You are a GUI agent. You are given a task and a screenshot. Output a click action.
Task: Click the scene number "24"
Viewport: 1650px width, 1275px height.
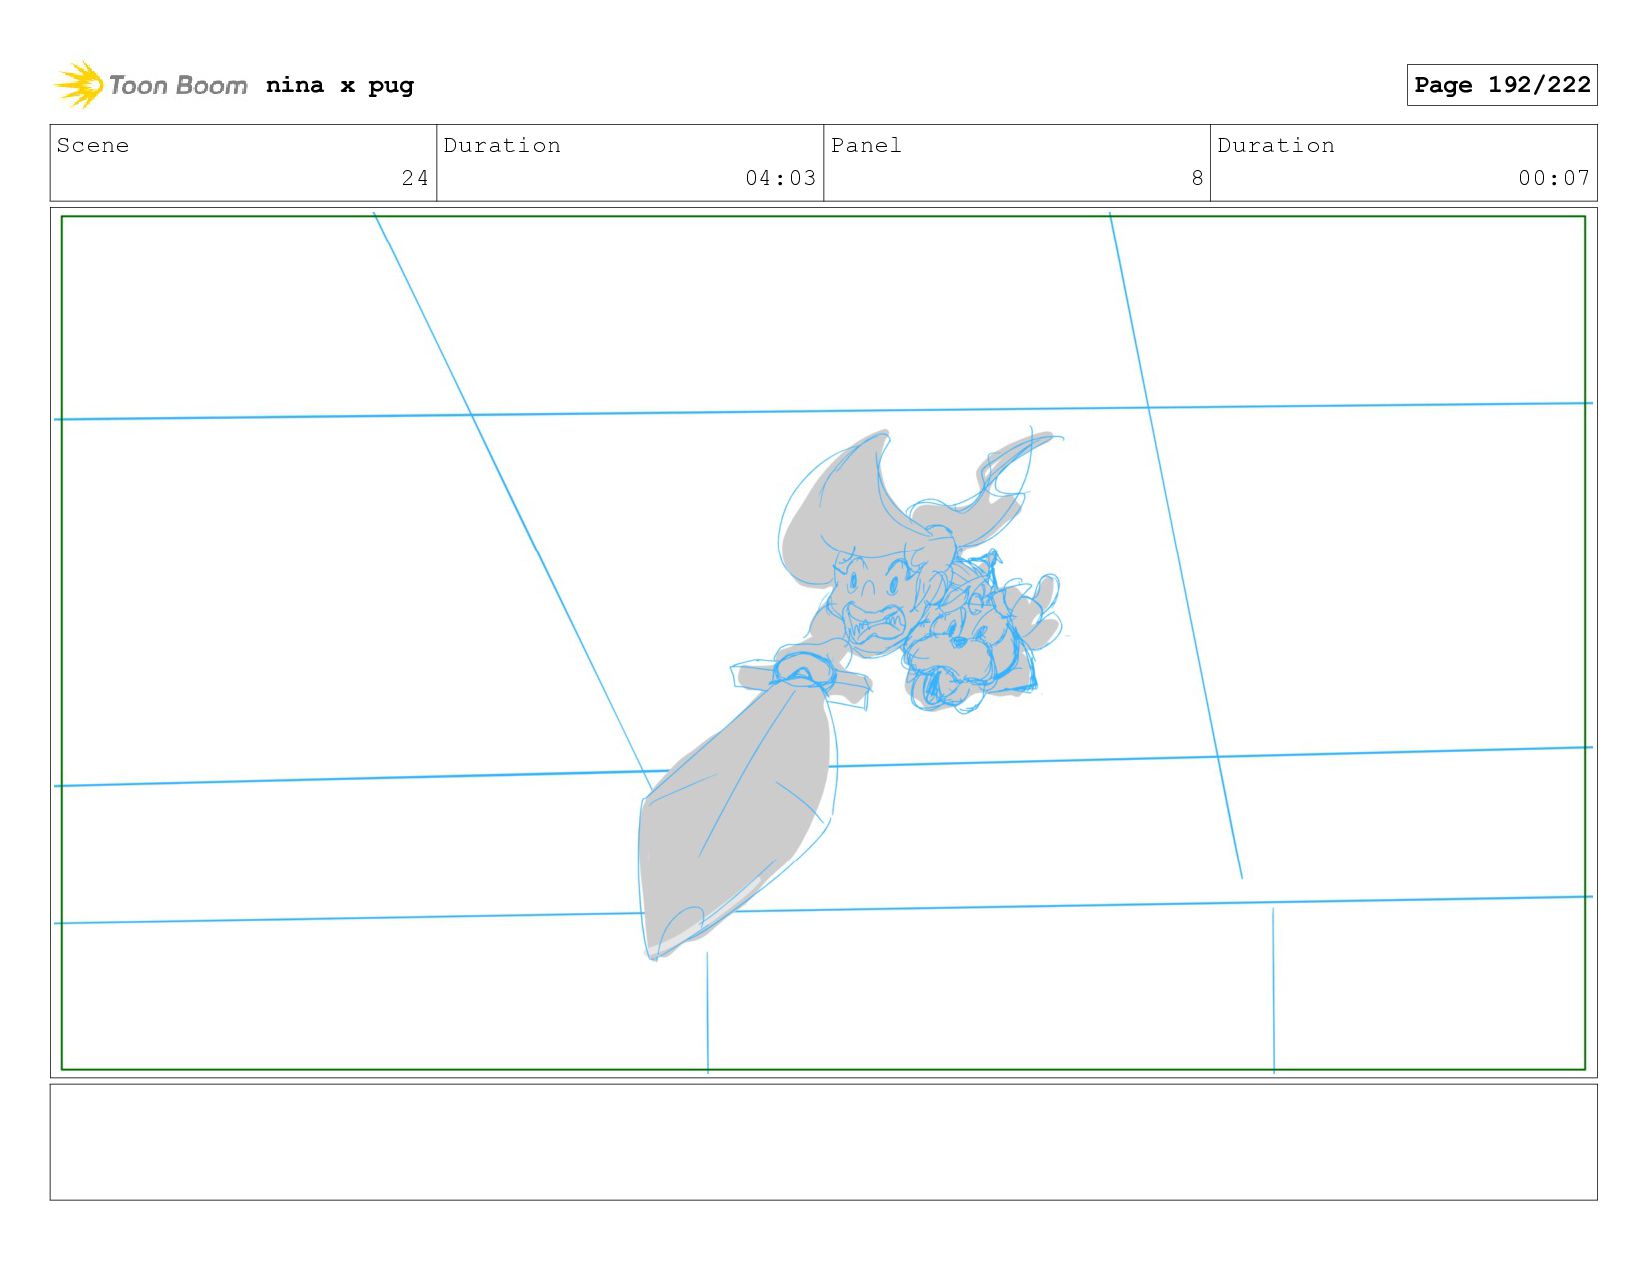click(415, 178)
